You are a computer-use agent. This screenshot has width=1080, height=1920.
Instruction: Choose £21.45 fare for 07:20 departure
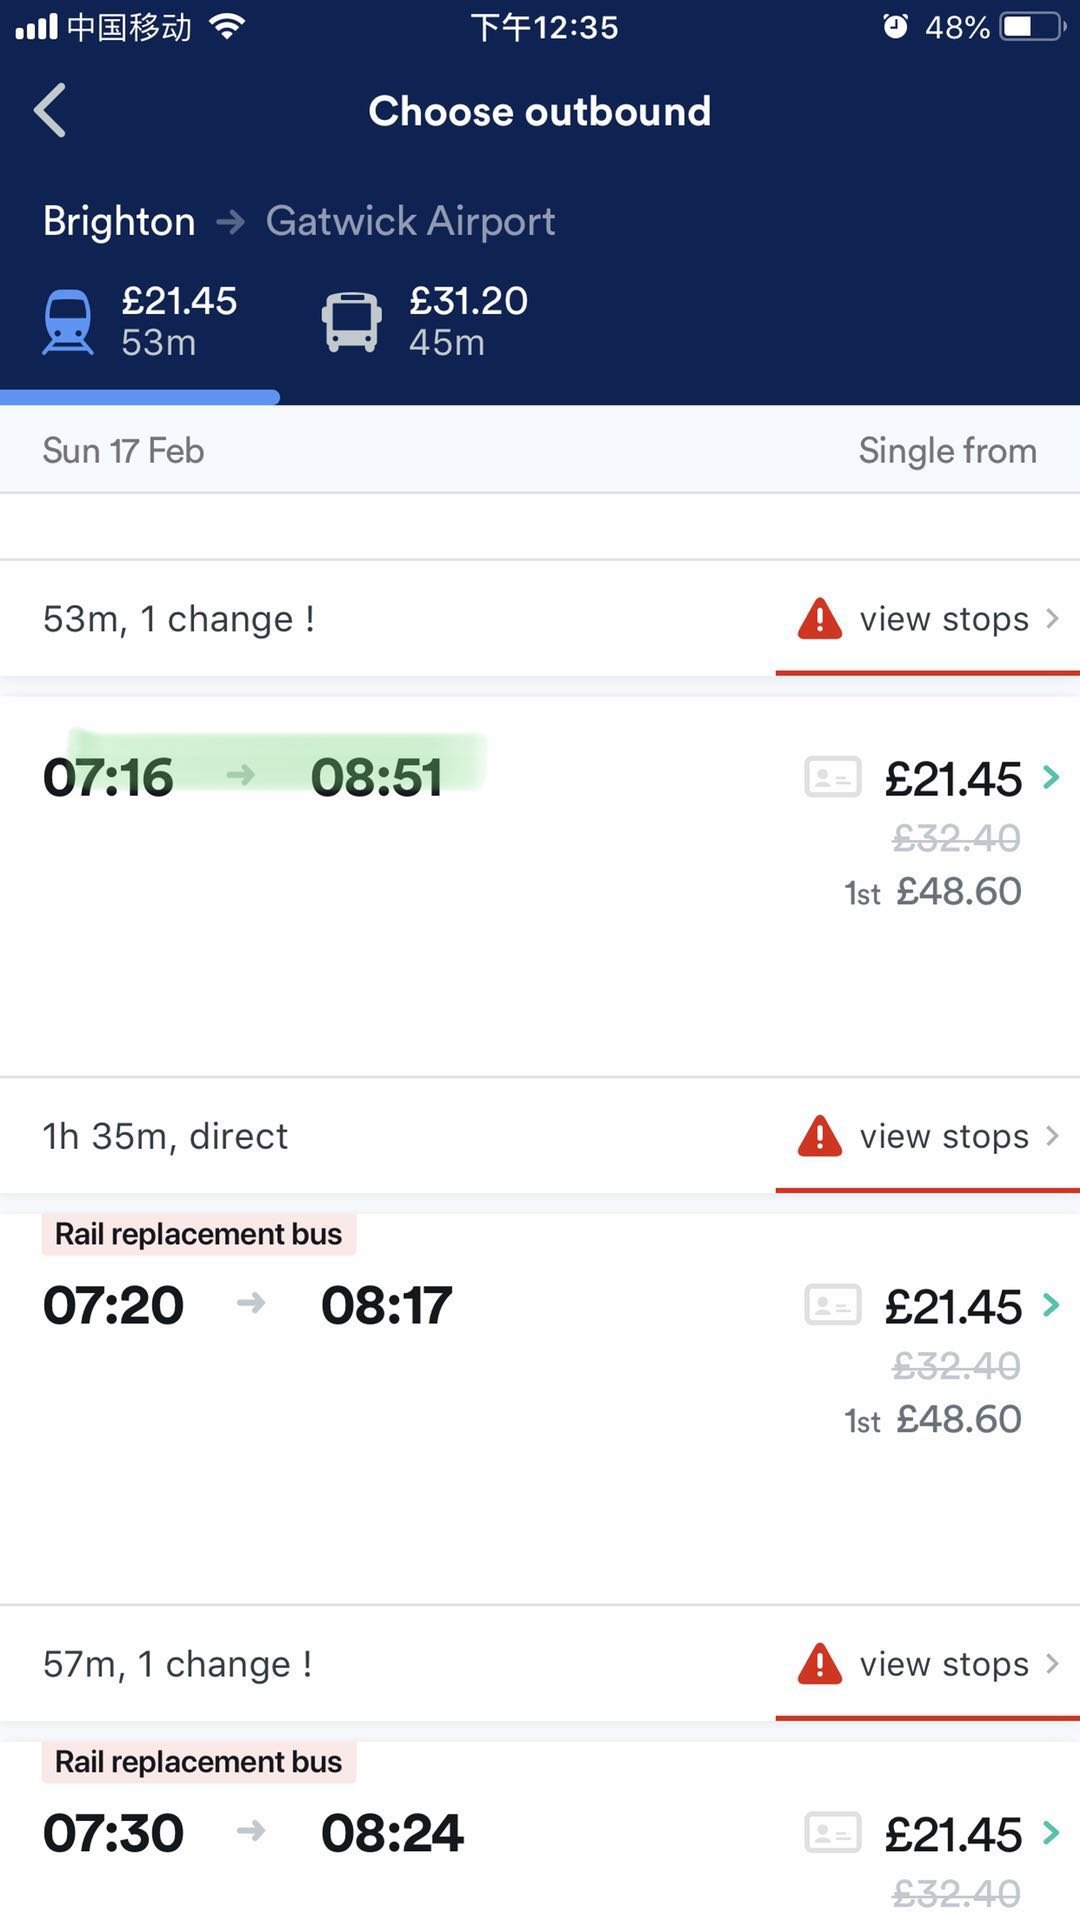coord(954,1307)
